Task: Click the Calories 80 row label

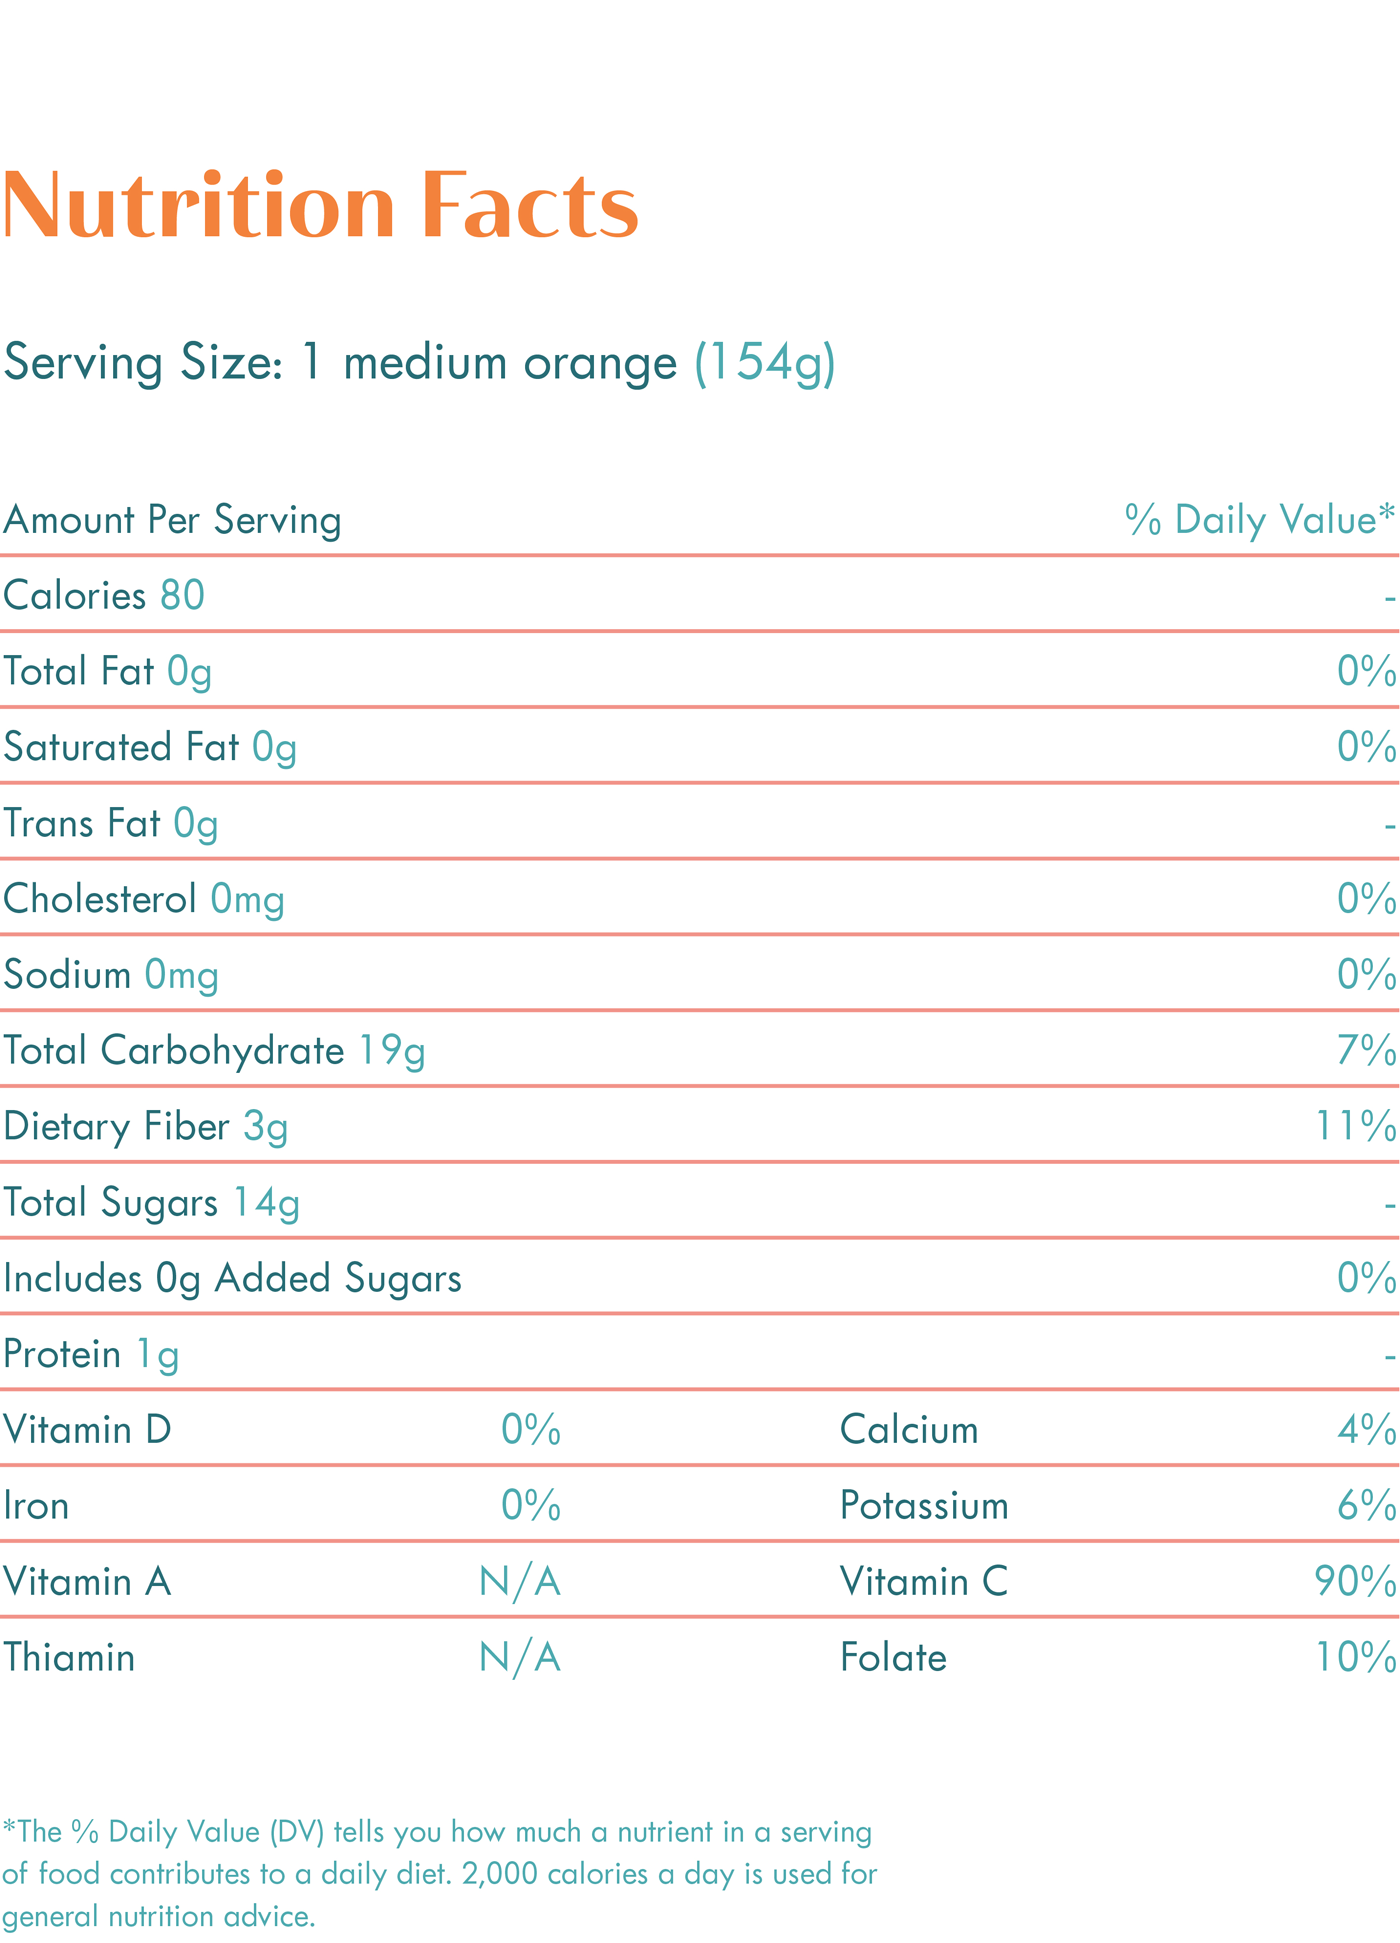Action: point(104,596)
